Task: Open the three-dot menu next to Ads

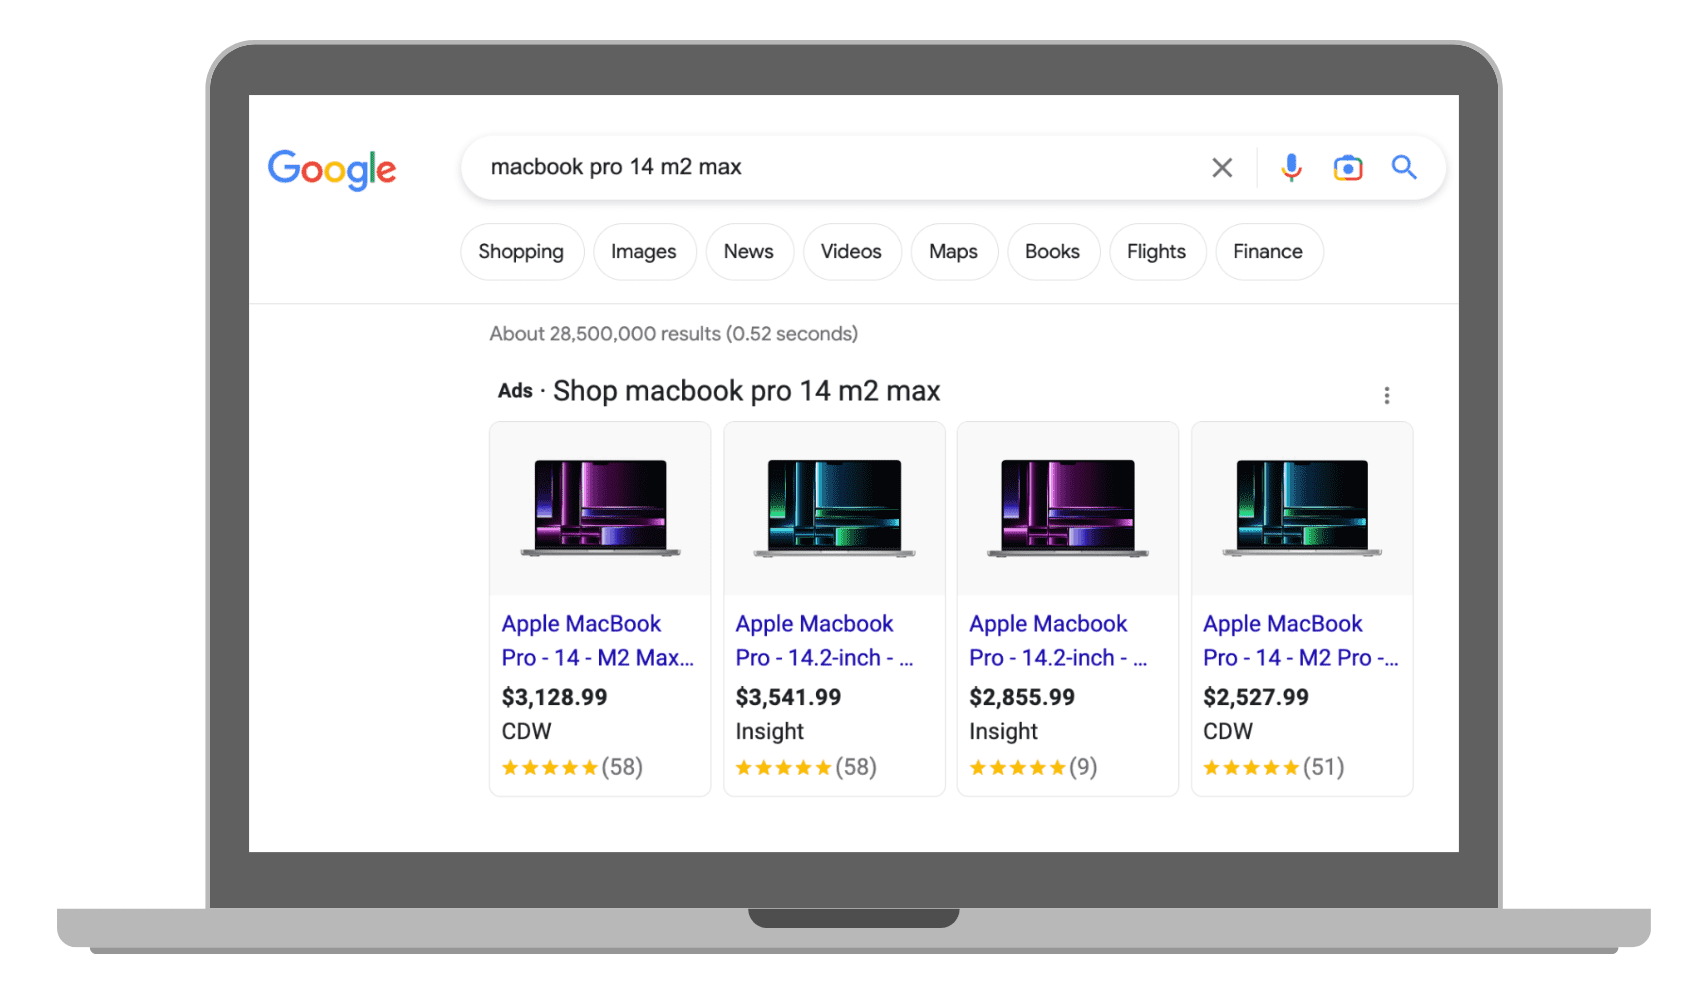Action: coord(1387,394)
